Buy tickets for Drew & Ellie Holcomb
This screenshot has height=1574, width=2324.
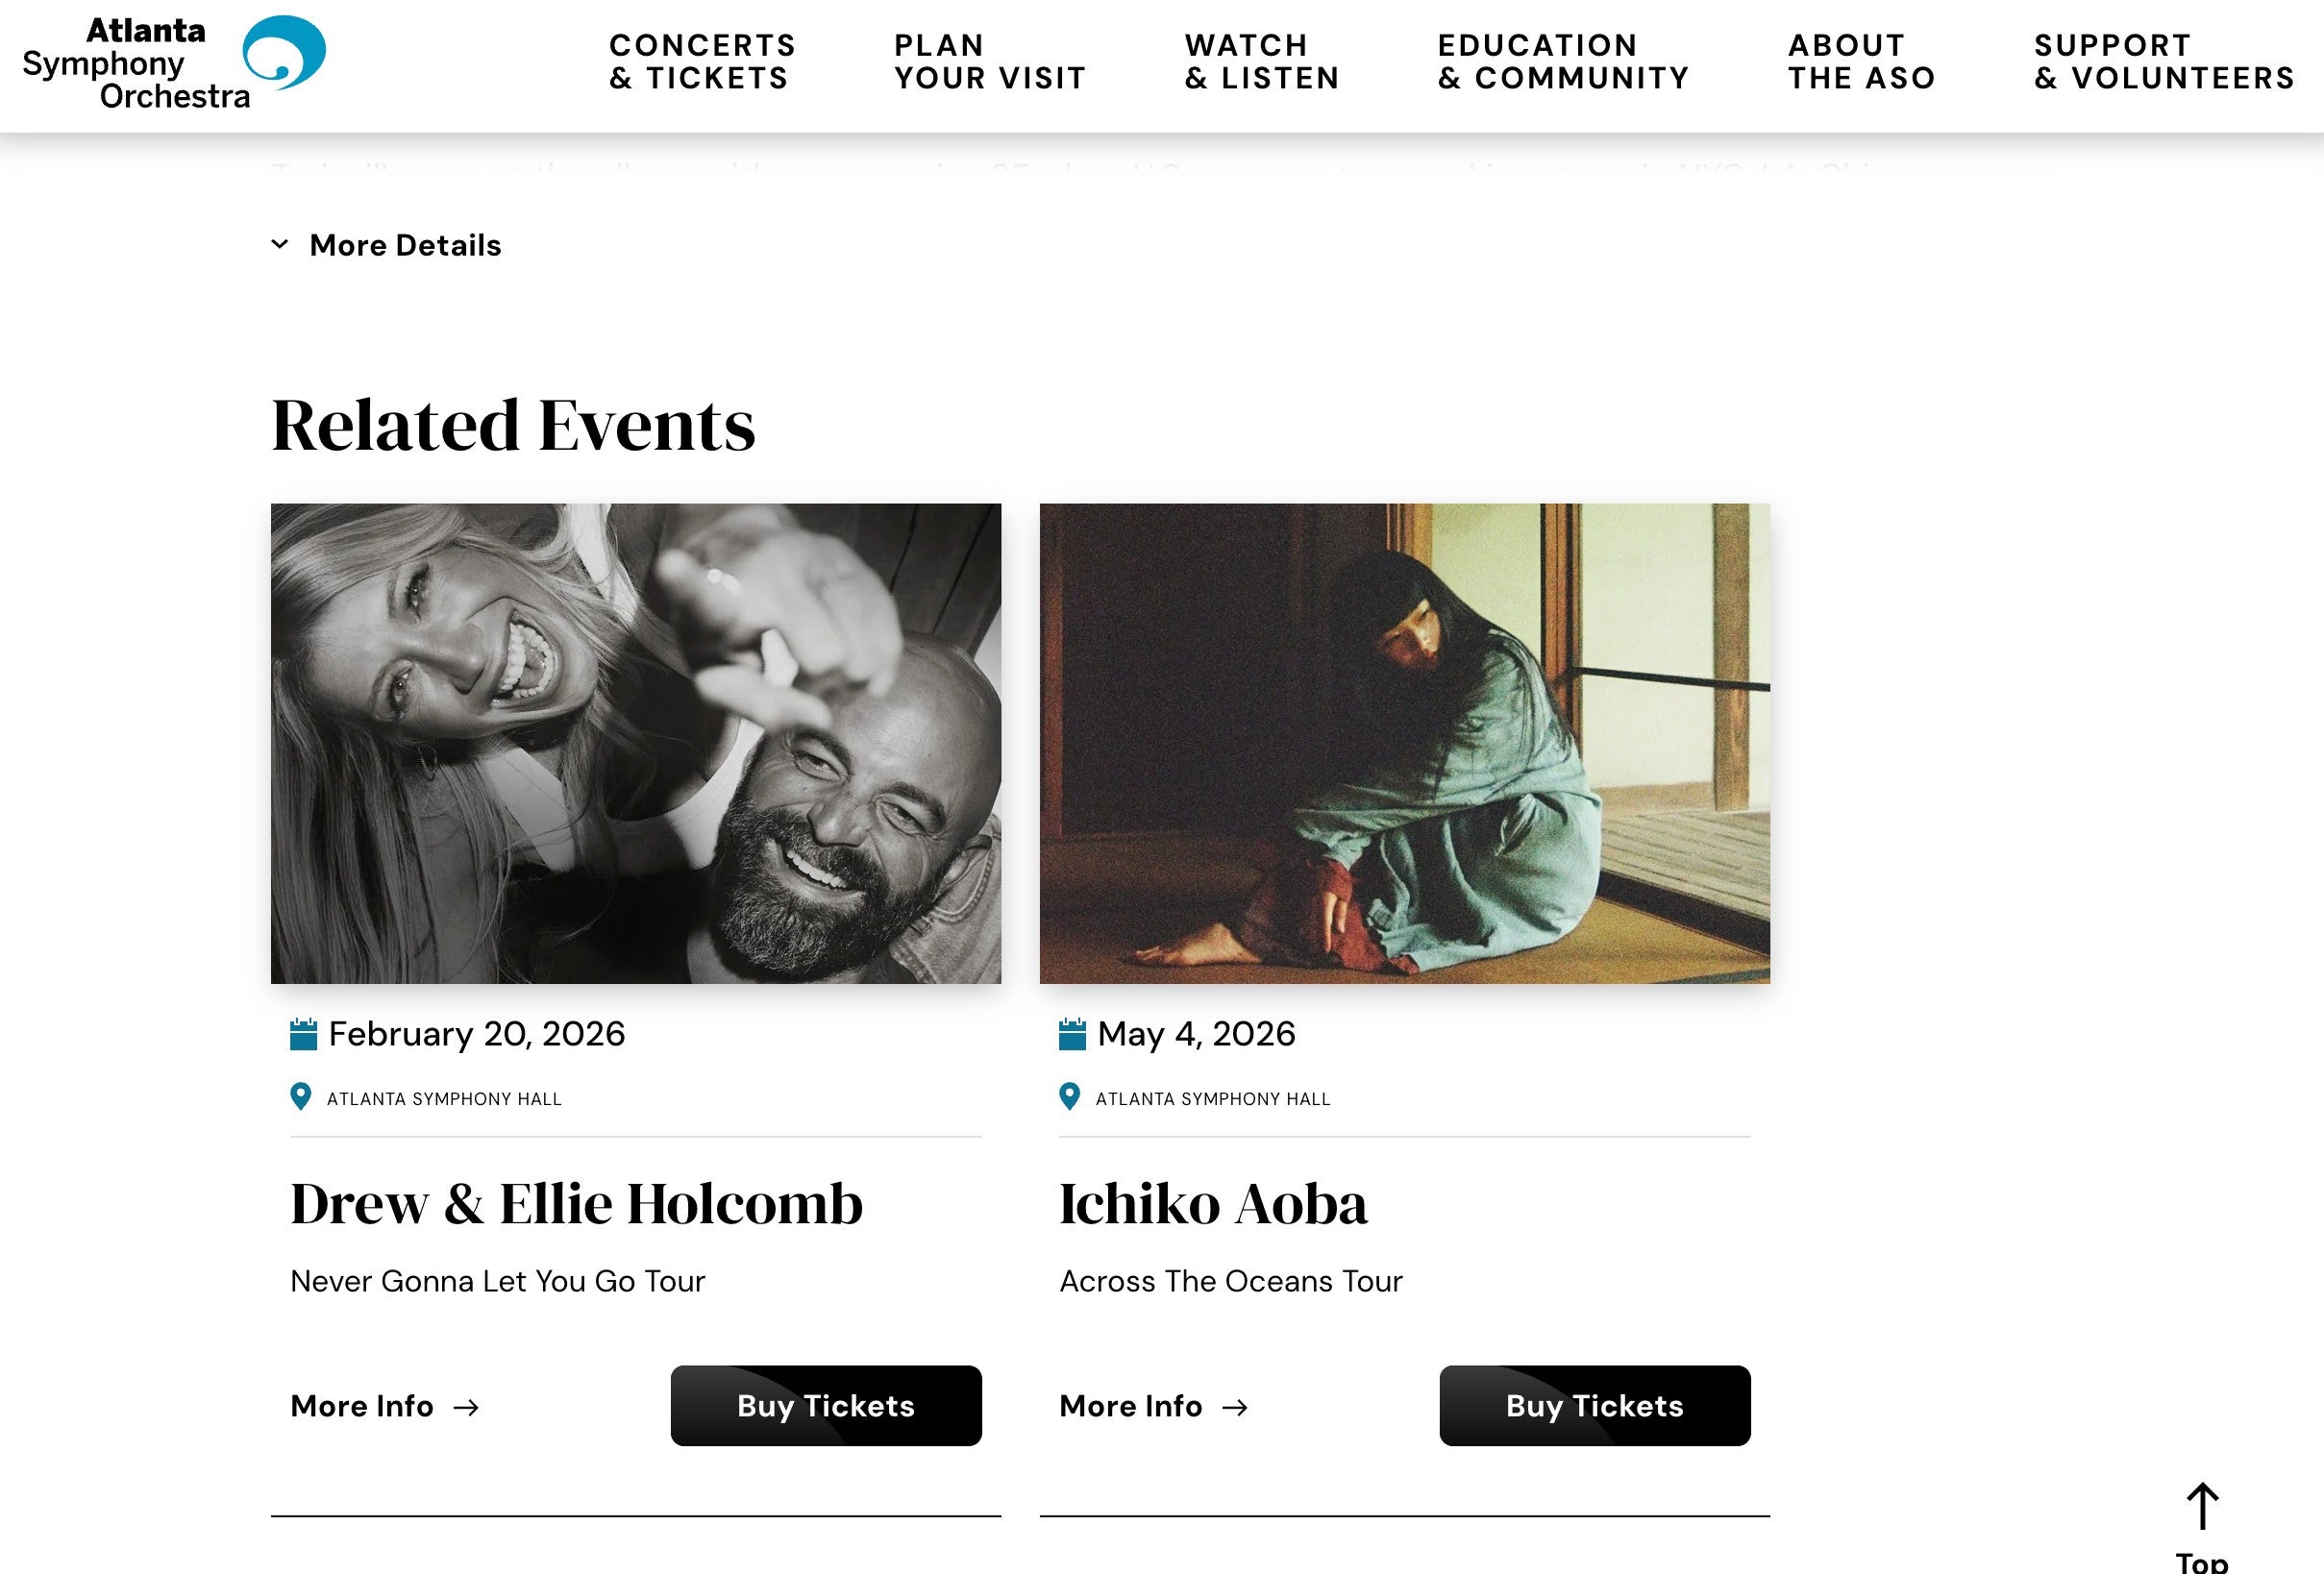826,1405
